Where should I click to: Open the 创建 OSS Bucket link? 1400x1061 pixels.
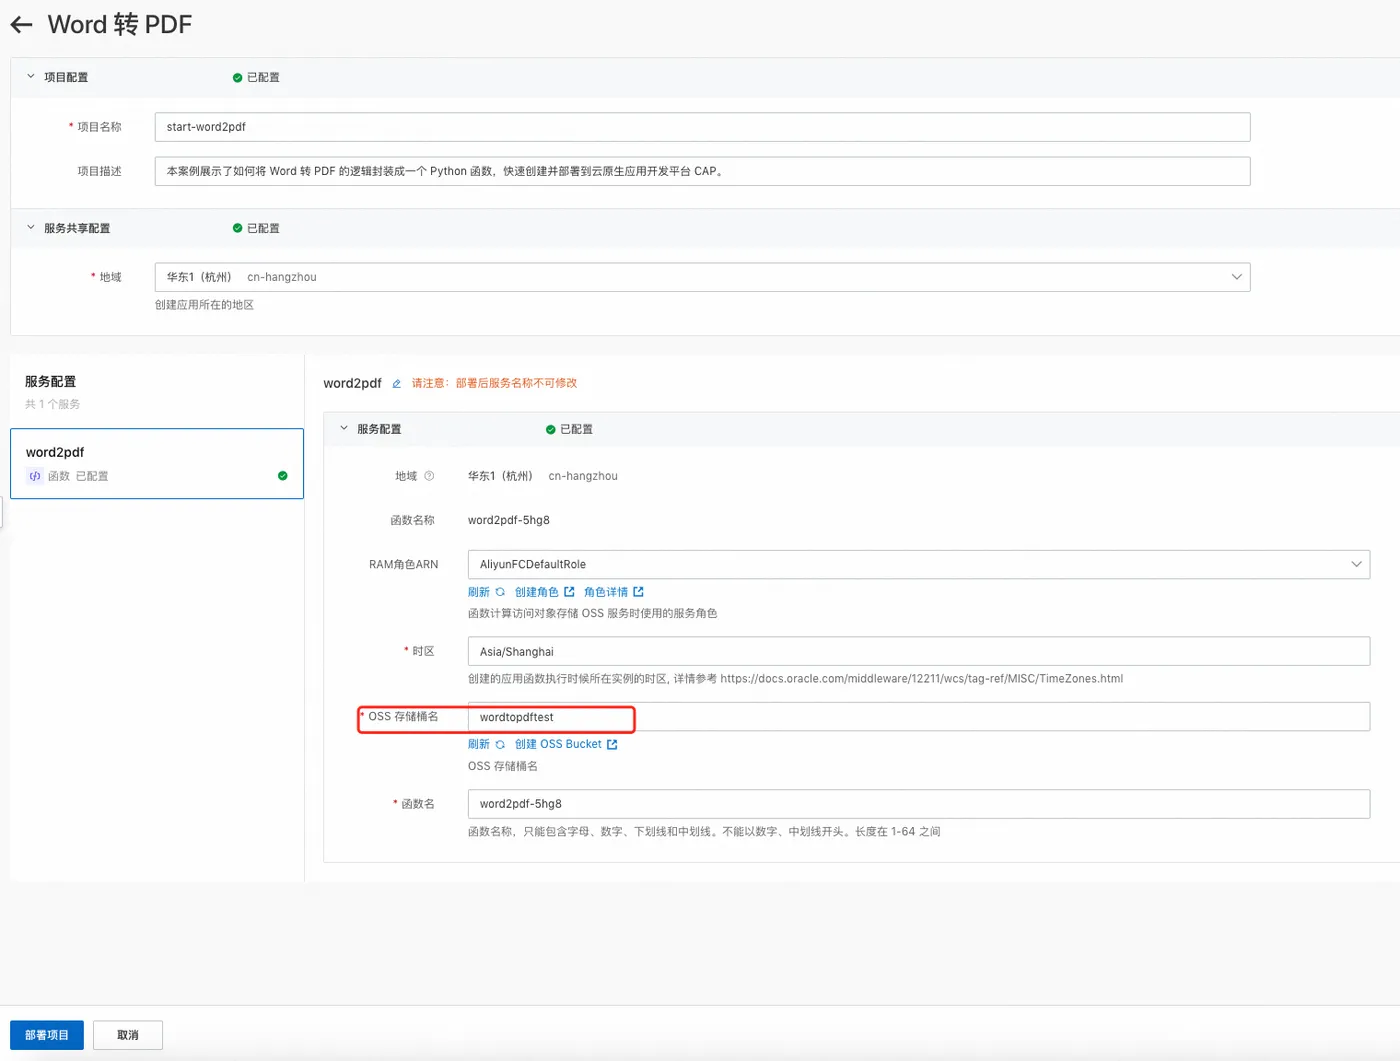click(x=558, y=744)
